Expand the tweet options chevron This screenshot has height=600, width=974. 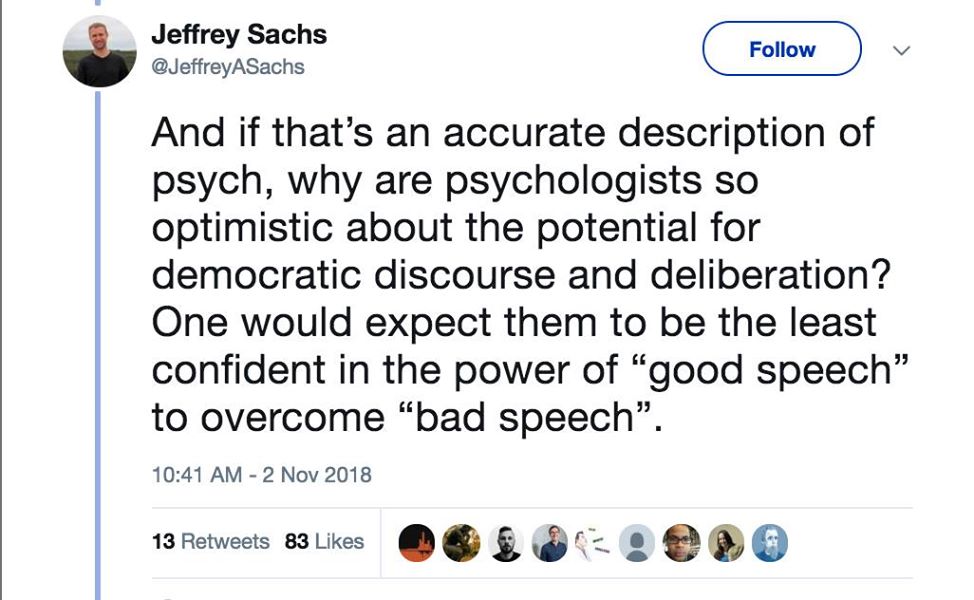tap(901, 50)
